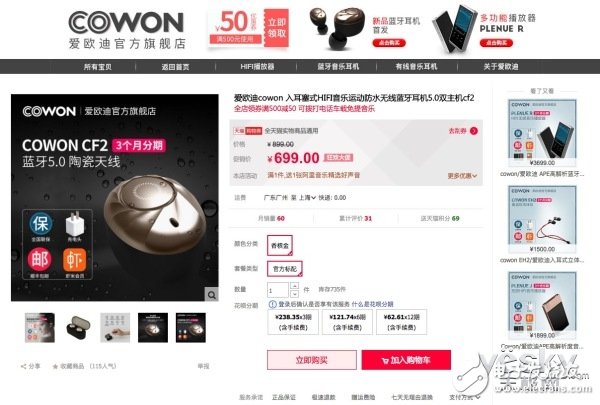Viewport: 600px width, 405px height.
Task: Claim the 50 yuan coupon via 立即领取
Action: pyautogui.click(x=276, y=28)
